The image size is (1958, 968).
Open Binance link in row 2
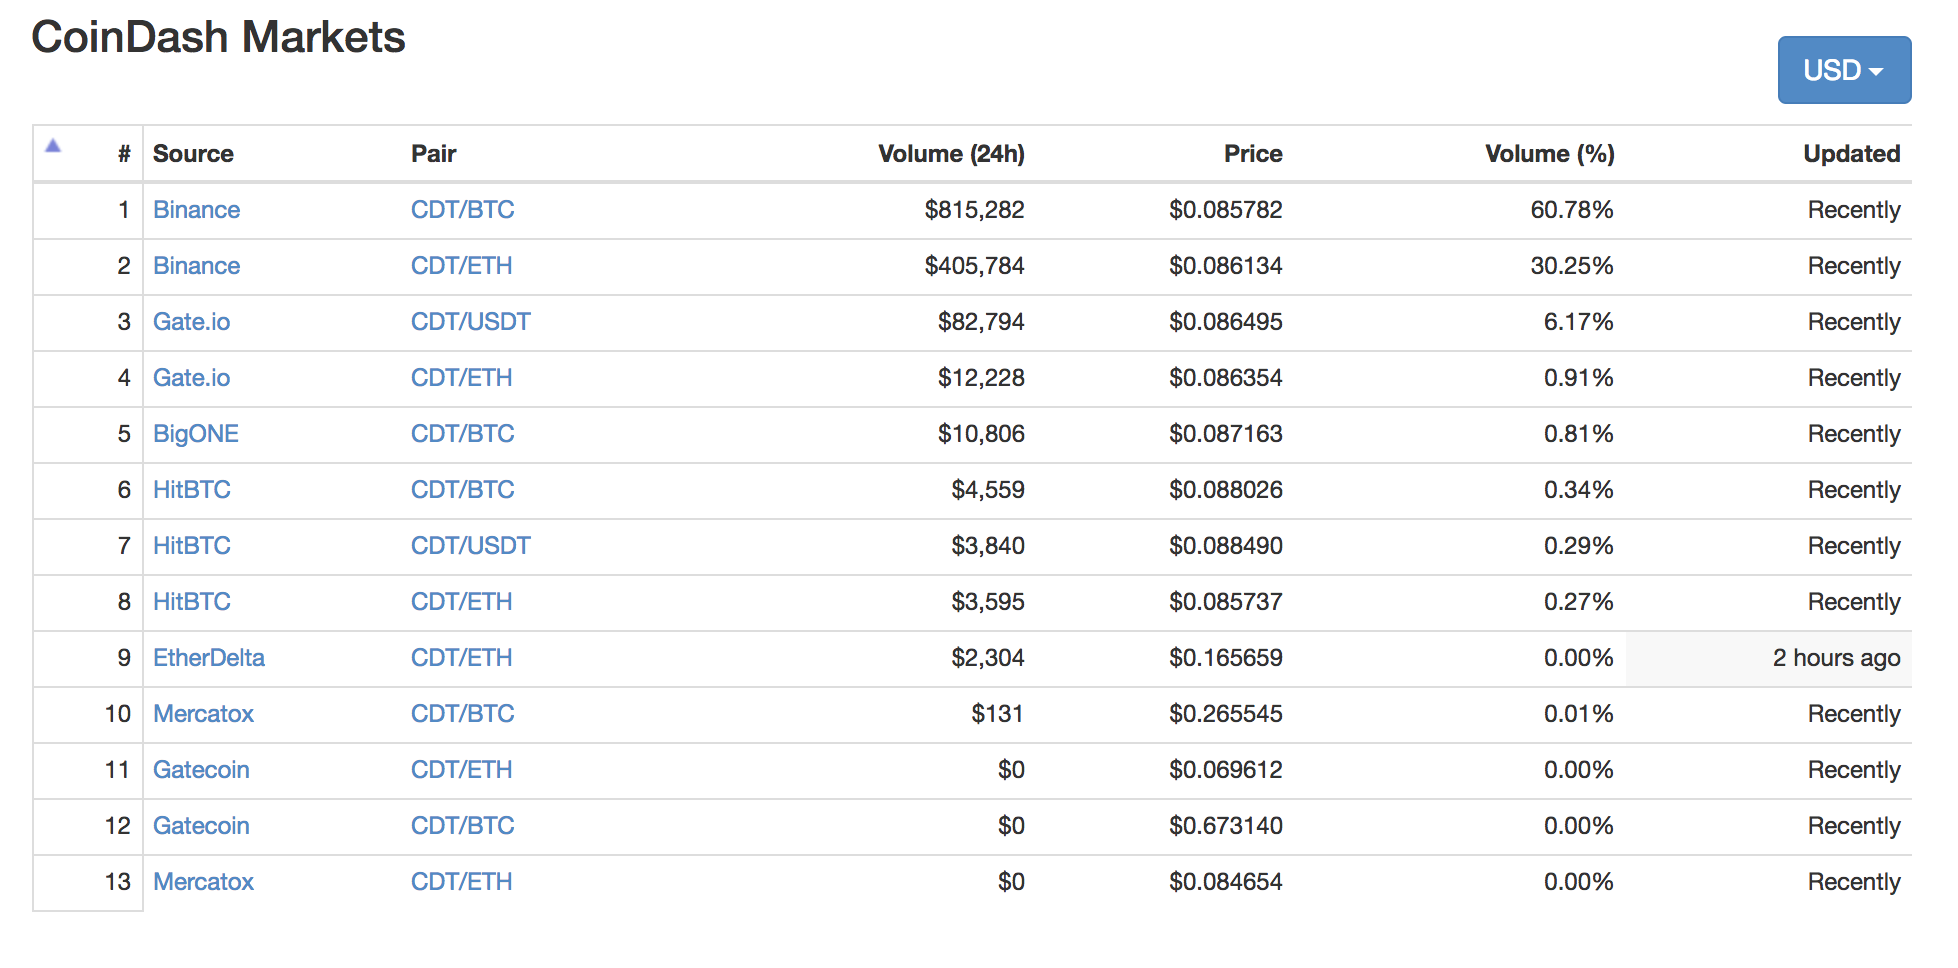click(x=196, y=266)
